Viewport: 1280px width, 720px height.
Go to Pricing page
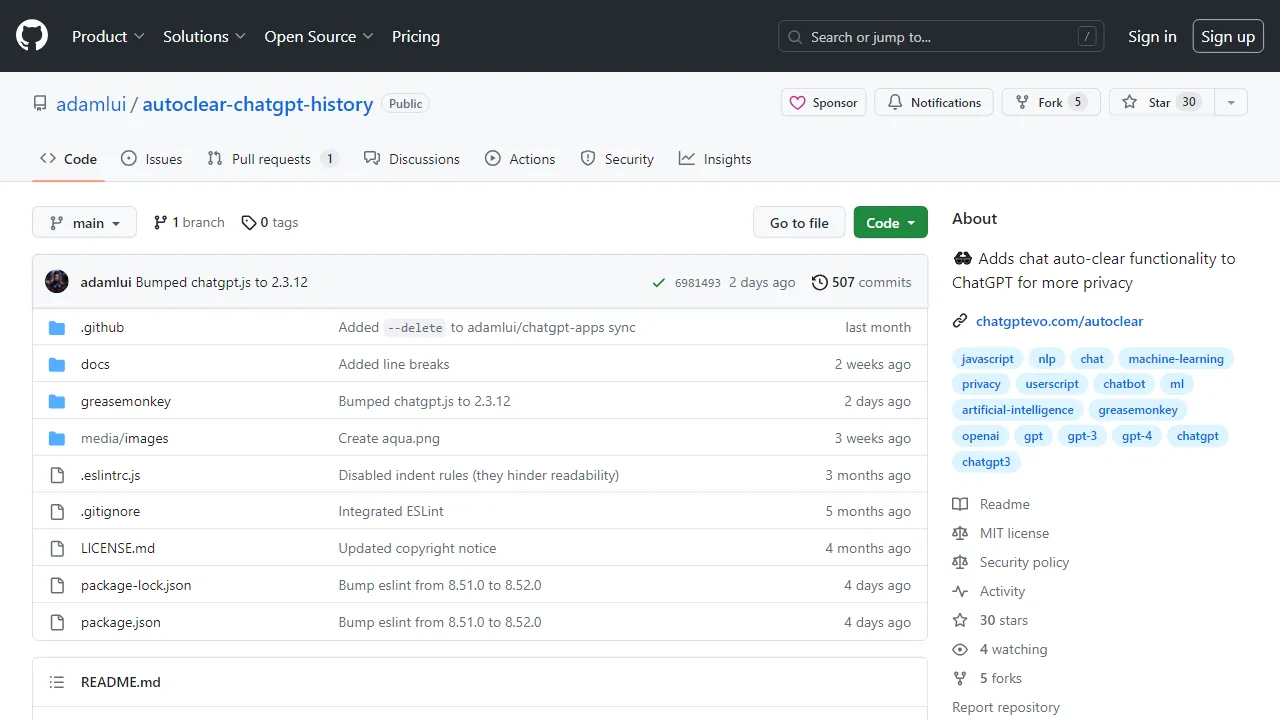[x=416, y=36]
